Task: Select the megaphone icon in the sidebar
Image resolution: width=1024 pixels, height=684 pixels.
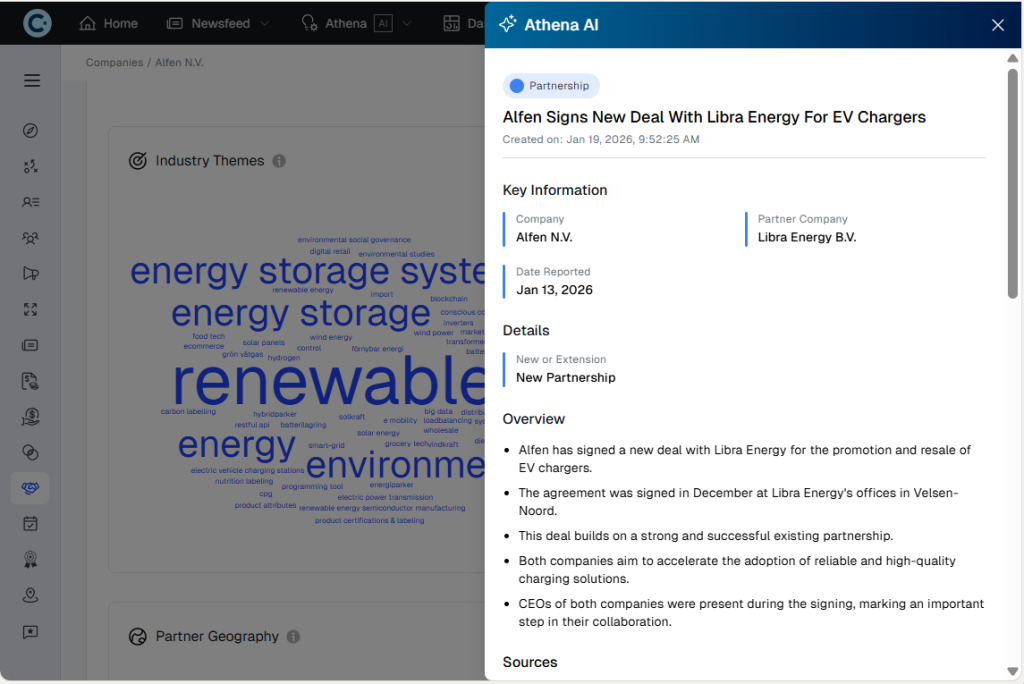Action: pos(30,273)
